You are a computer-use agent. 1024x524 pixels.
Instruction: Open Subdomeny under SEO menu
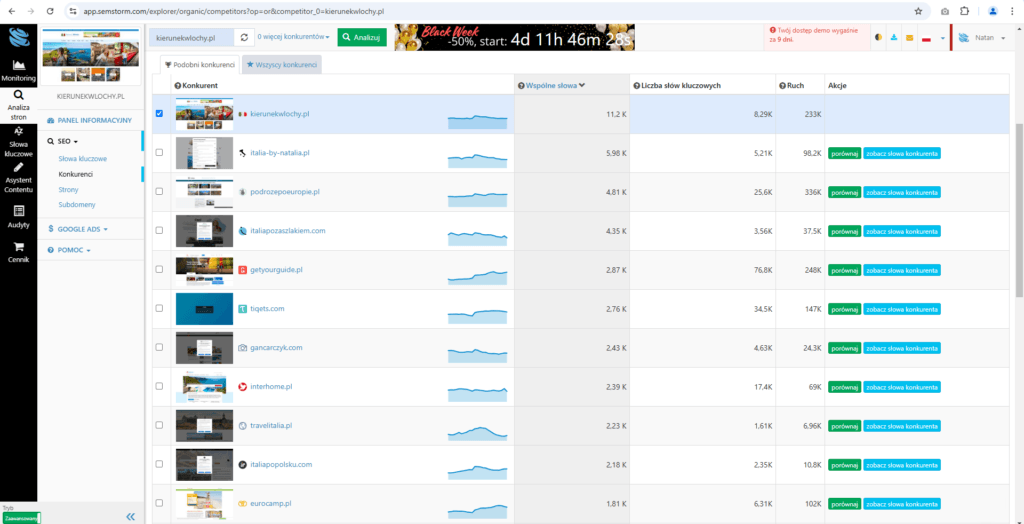pos(76,205)
